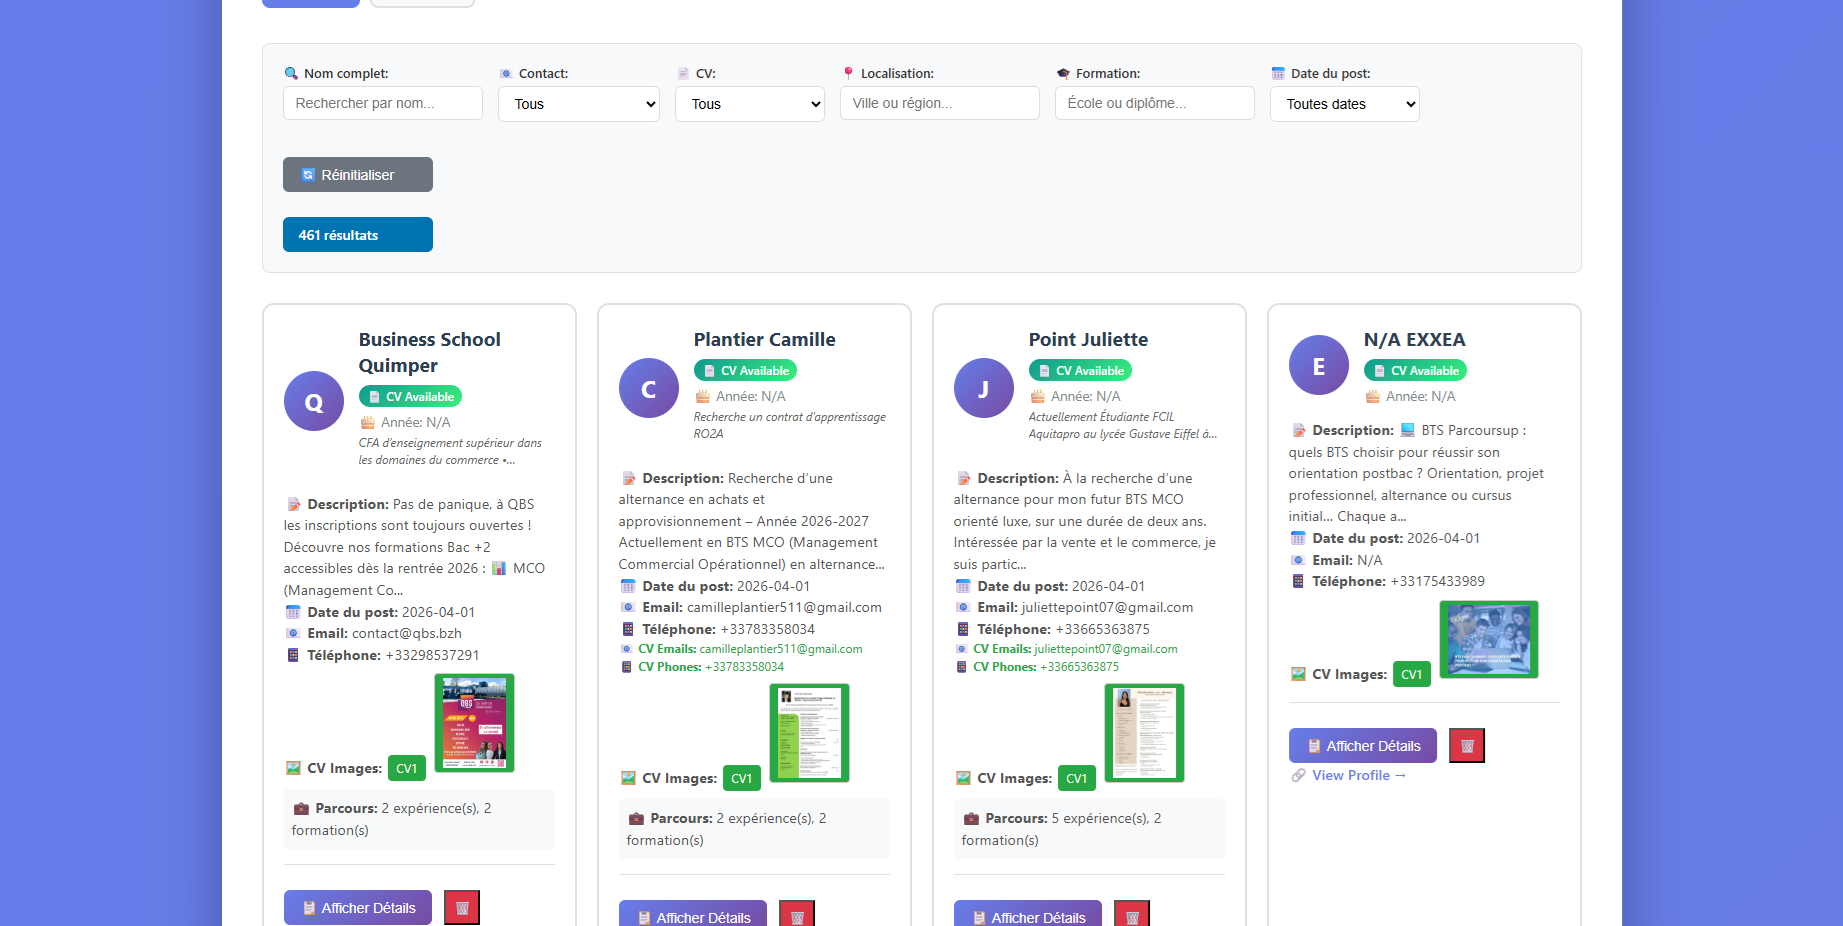This screenshot has width=1843, height=926.
Task: Open the N/A EXXEA CV image thumbnail
Action: tap(1488, 640)
